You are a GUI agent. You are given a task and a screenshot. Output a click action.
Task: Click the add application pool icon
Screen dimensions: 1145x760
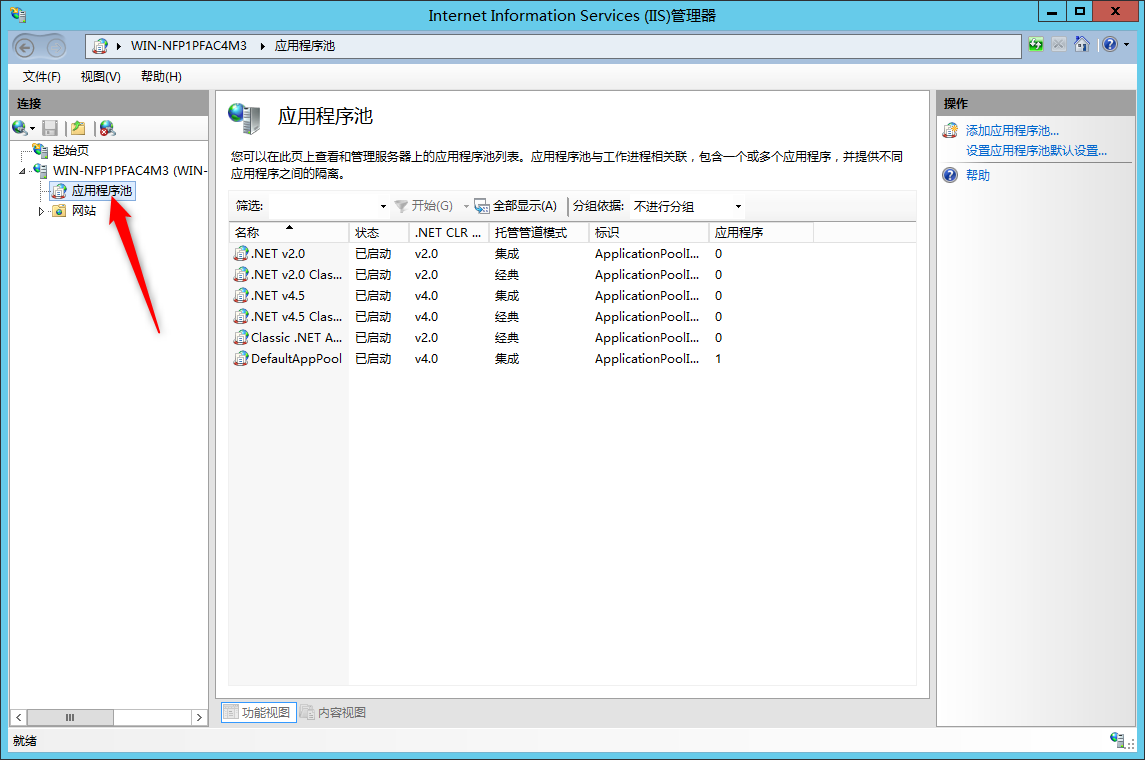point(950,131)
